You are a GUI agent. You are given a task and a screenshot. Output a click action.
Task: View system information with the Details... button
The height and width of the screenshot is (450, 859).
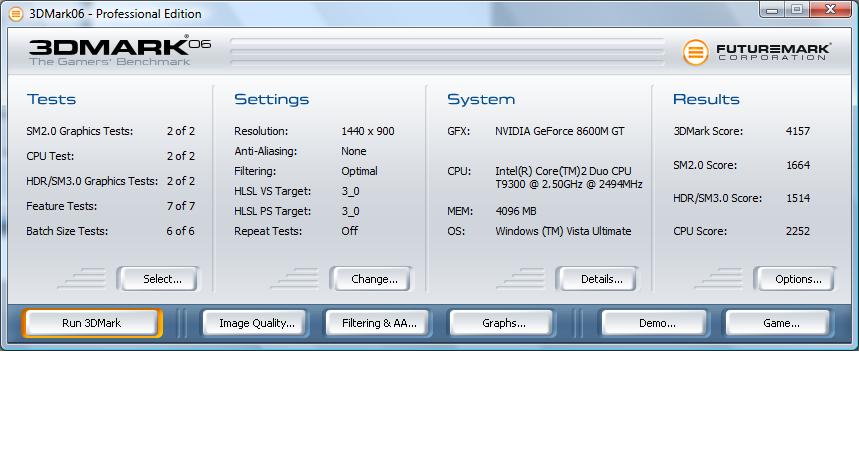(597, 279)
